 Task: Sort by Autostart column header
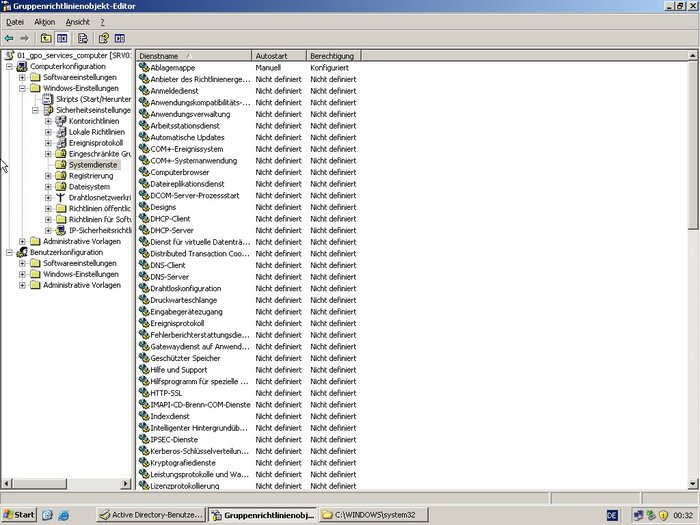(279, 56)
